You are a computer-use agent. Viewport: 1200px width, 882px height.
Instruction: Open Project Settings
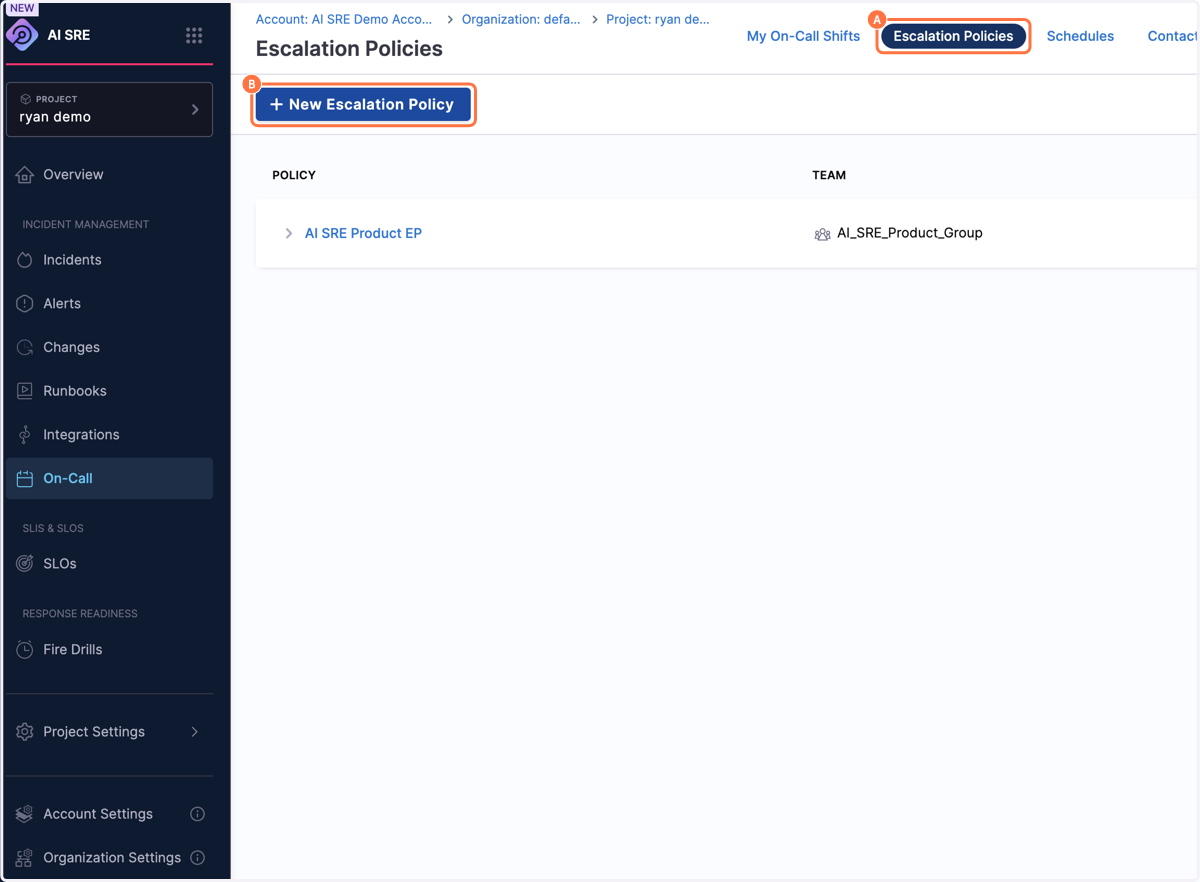pos(94,732)
